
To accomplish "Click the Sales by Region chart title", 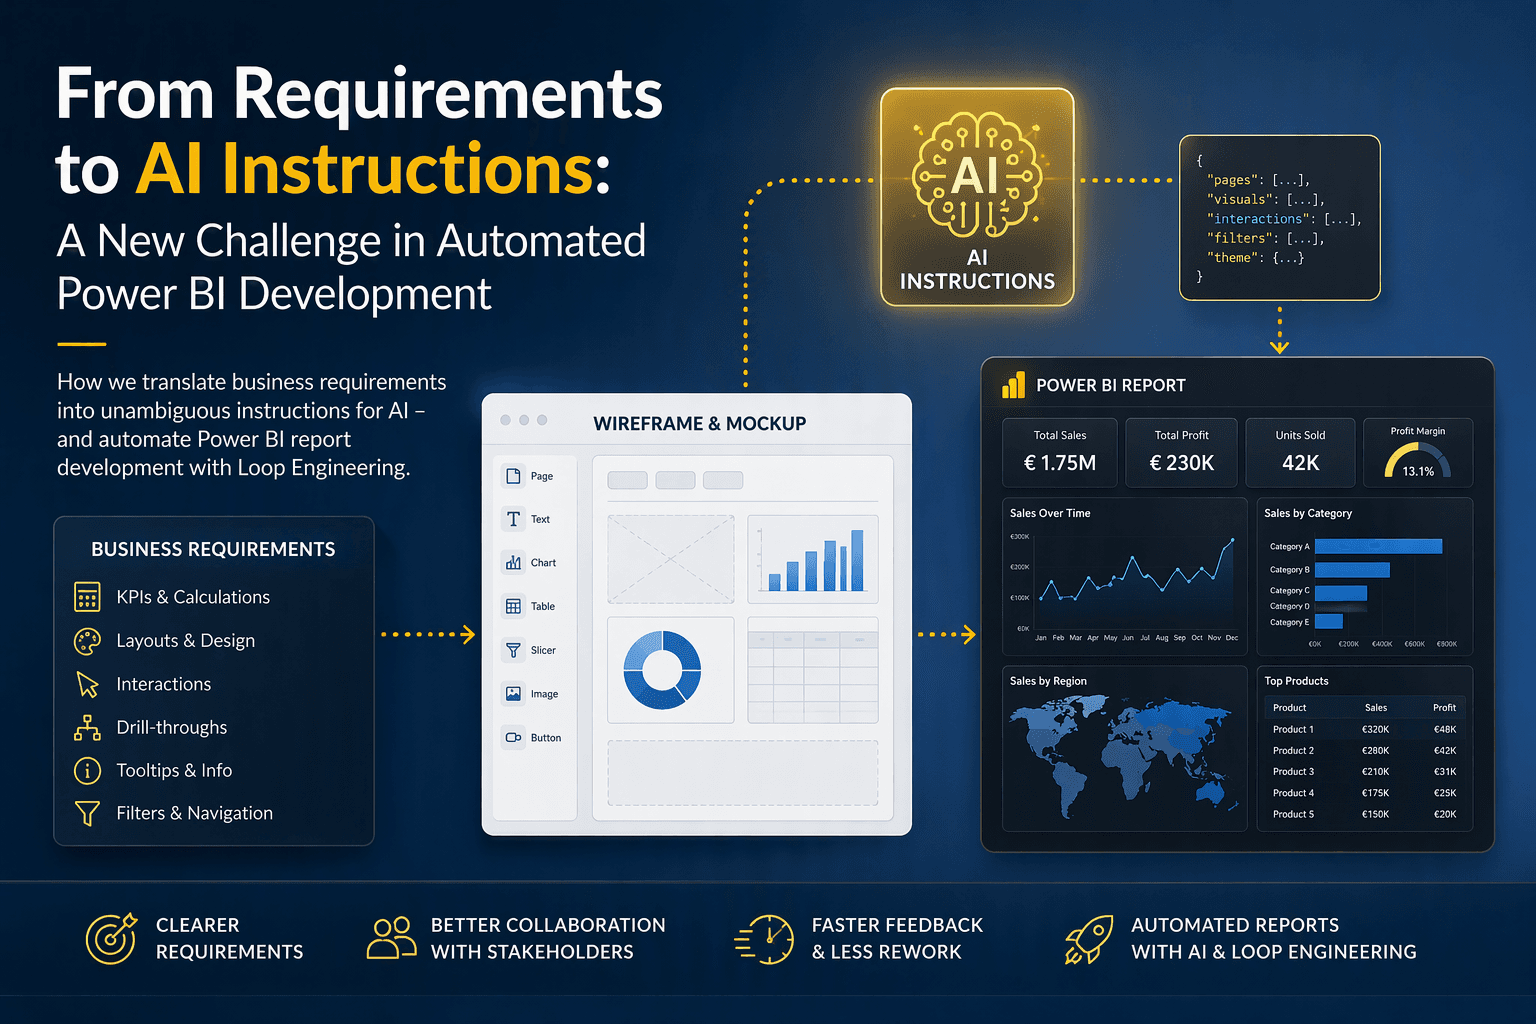I will click(x=1048, y=681).
